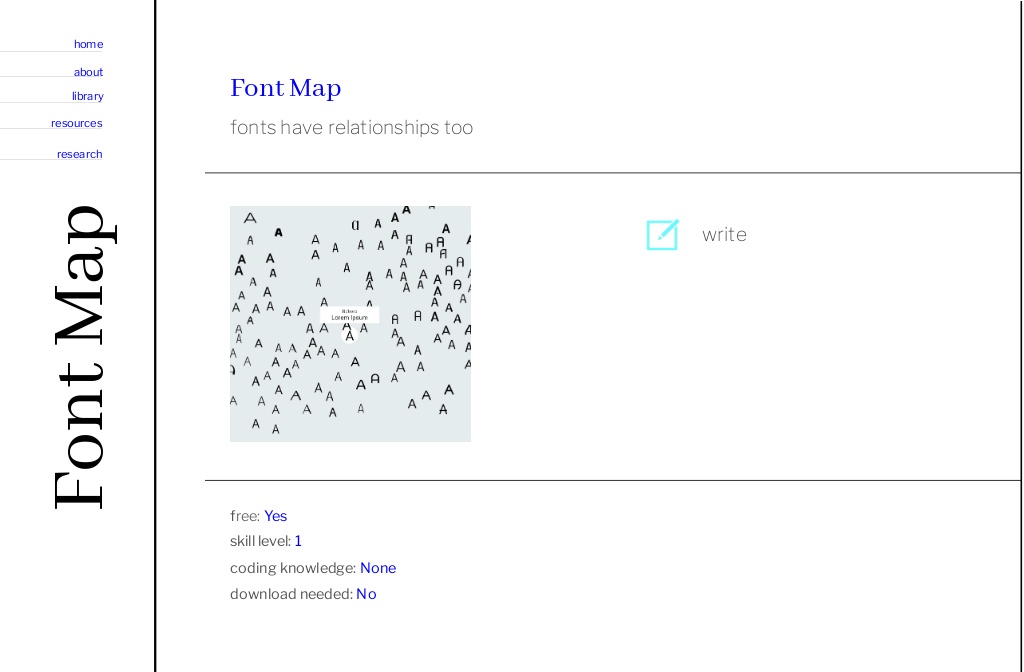The height and width of the screenshot is (672, 1024).
Task: Select the "1" skill level link
Action: (298, 541)
